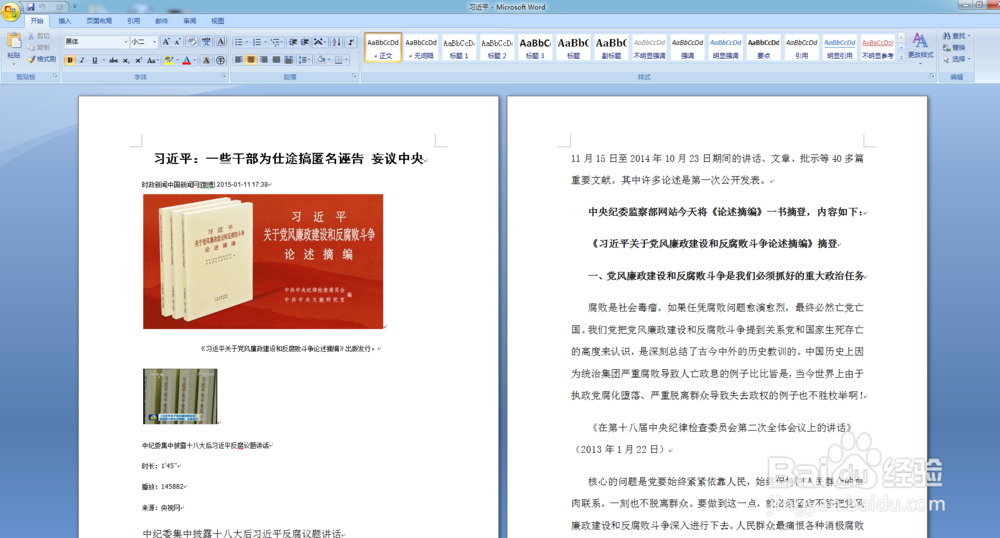Cut selection with 剪切
1000x538 pixels.
39,36
